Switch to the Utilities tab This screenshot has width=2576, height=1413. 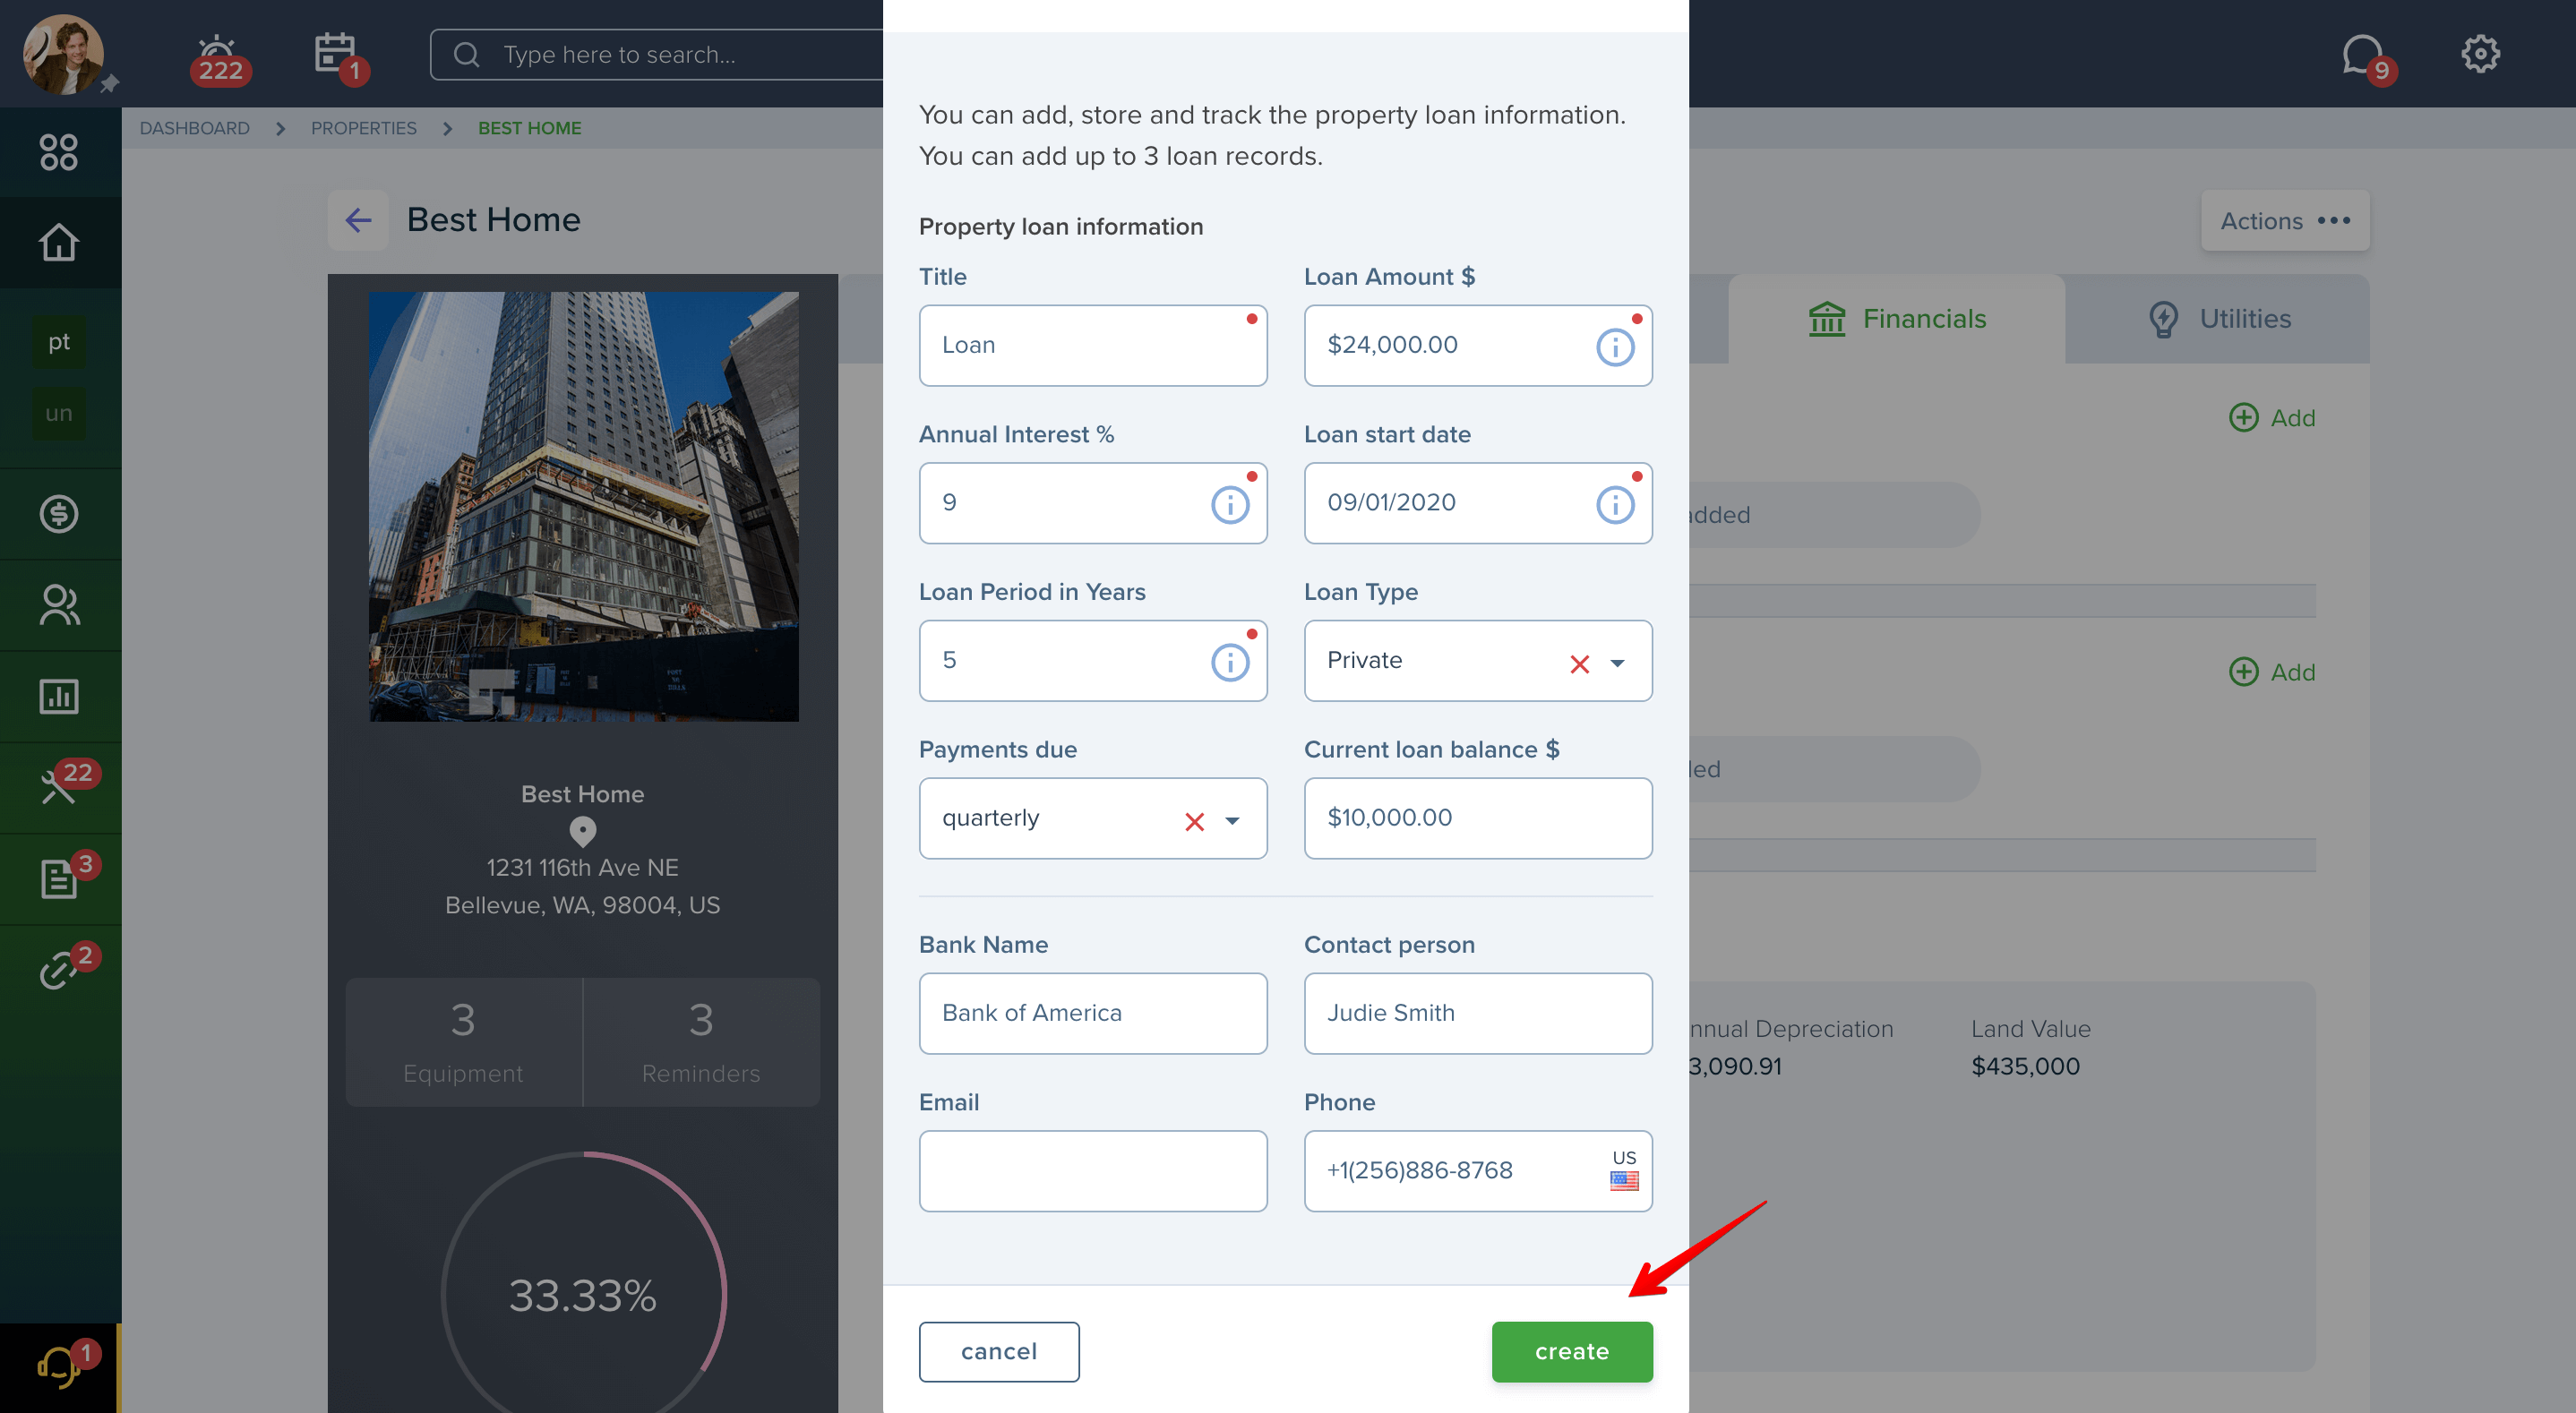coord(2218,319)
